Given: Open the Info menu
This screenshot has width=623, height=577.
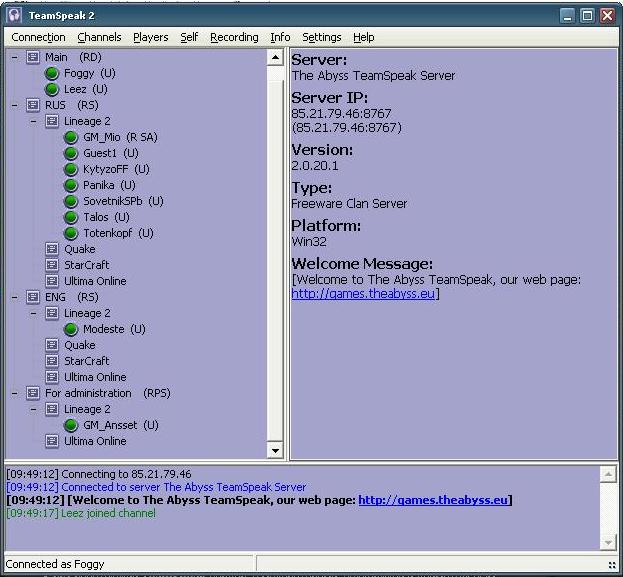Looking at the screenshot, I should [280, 37].
